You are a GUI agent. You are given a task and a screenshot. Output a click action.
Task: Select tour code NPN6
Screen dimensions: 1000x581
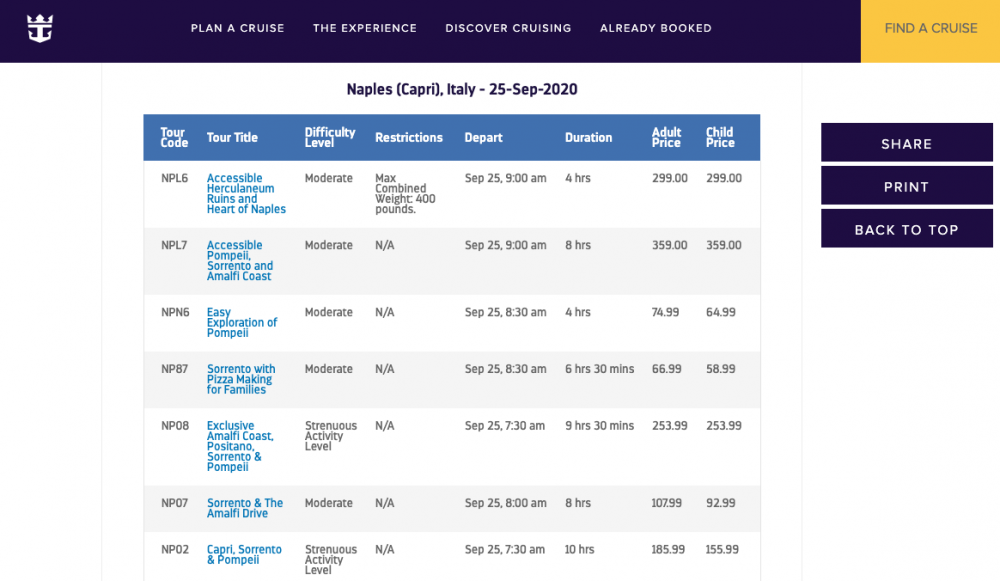click(175, 312)
